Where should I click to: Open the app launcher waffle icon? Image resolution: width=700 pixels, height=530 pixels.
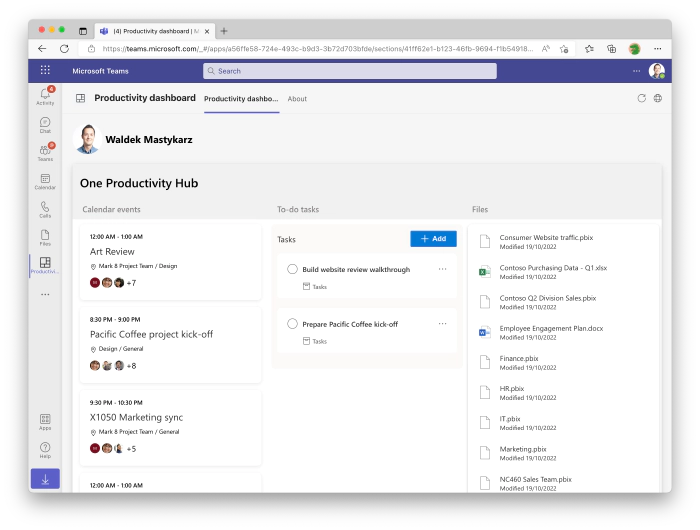tap(45, 70)
